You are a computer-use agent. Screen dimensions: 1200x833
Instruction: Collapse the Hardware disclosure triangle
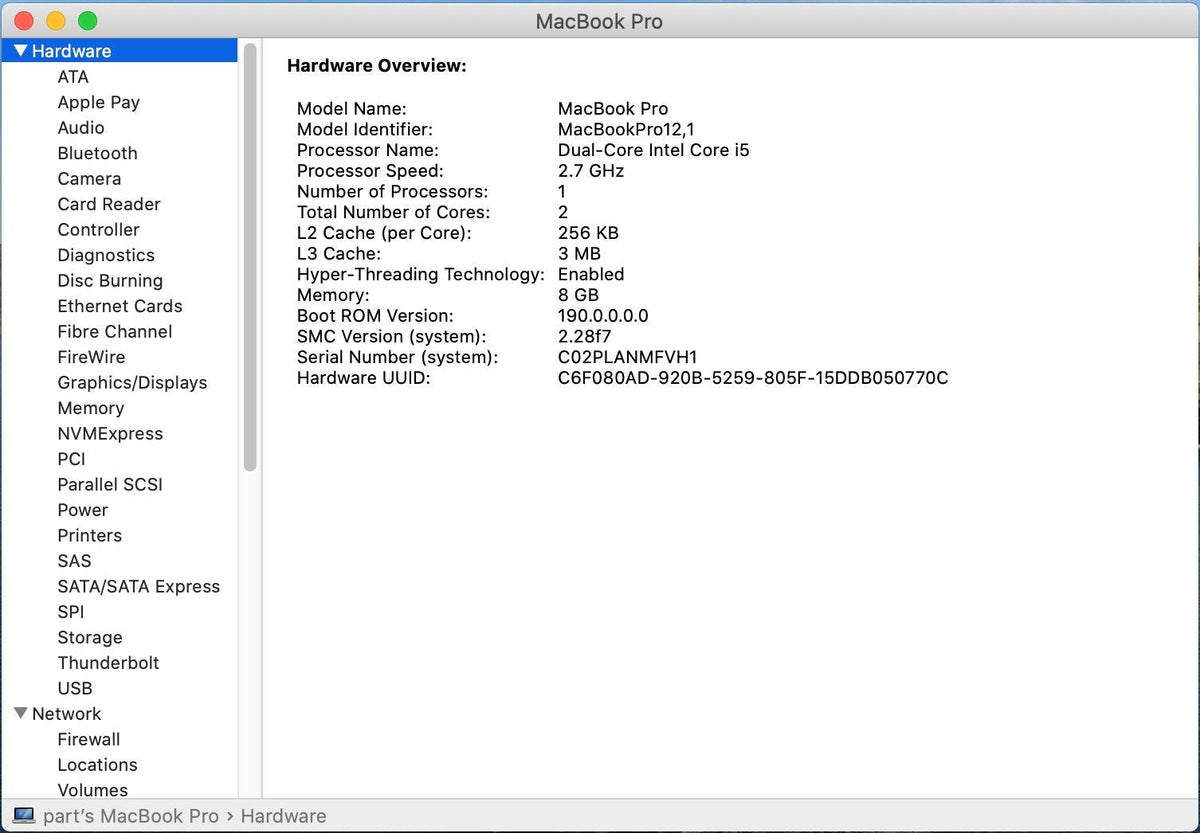coord(21,51)
